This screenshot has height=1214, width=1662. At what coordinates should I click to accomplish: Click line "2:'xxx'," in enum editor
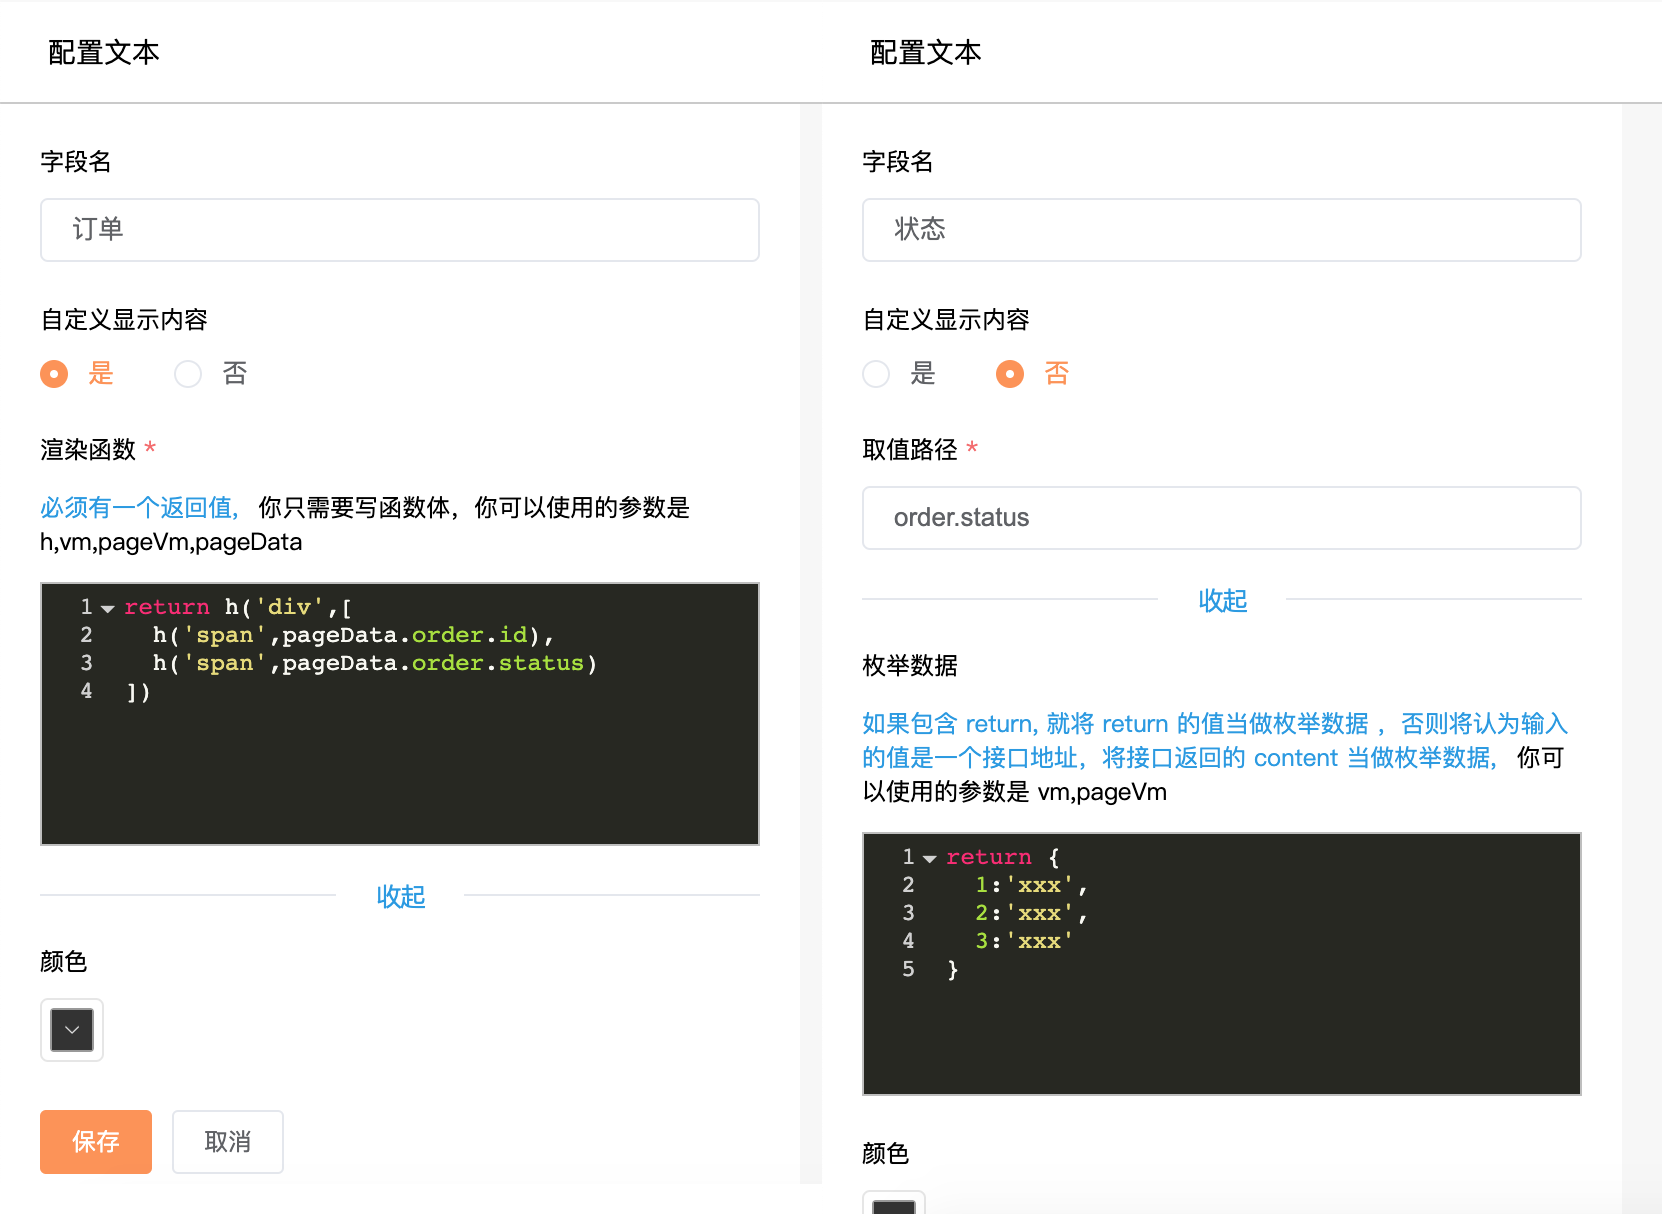point(1032,913)
